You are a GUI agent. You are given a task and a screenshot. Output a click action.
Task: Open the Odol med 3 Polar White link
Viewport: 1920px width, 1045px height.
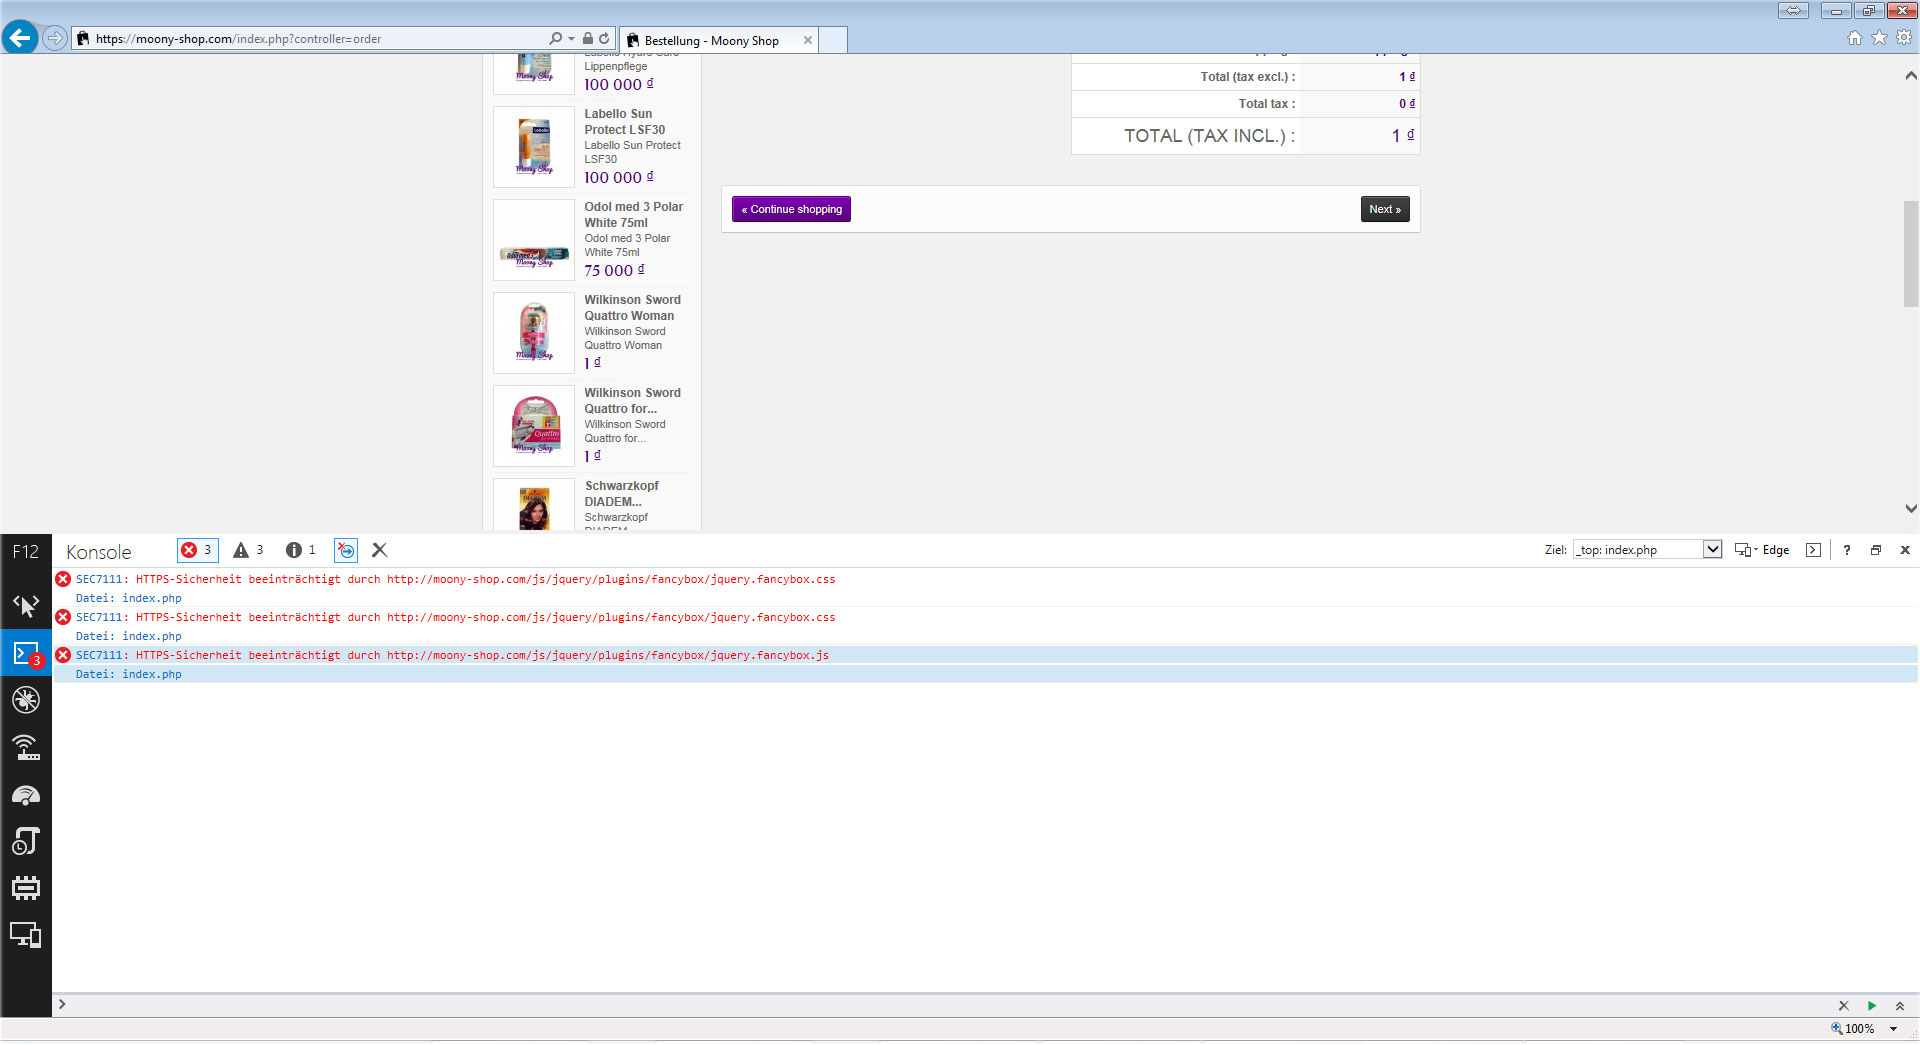(634, 215)
